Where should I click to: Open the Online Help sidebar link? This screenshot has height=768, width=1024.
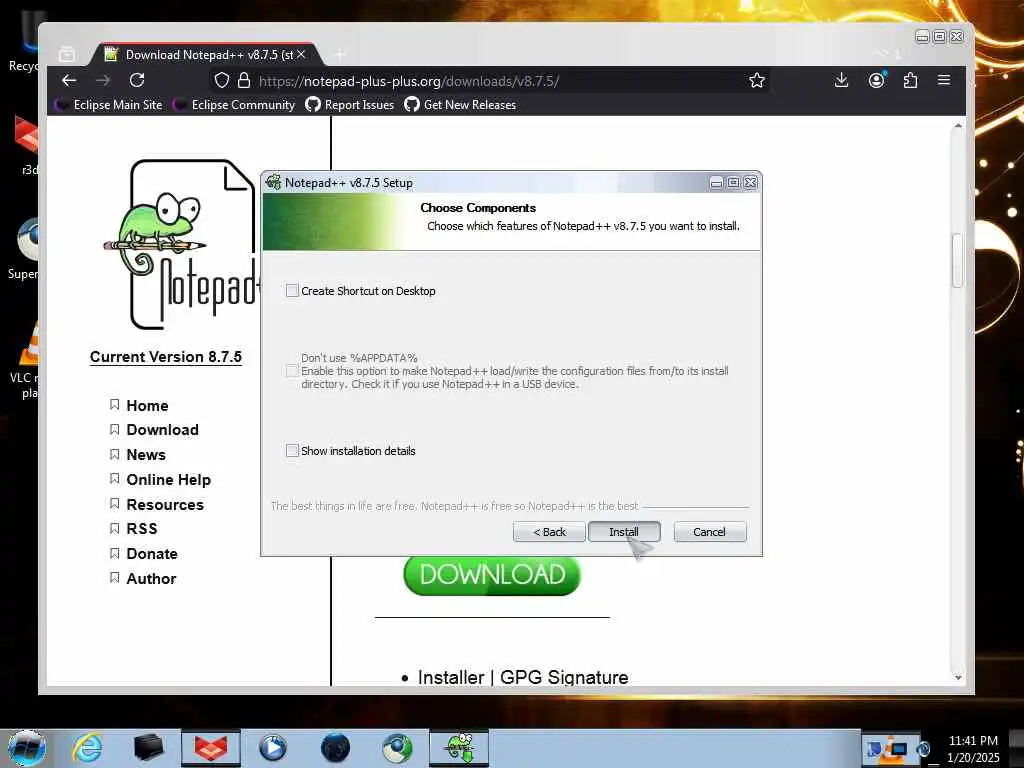tap(168, 479)
